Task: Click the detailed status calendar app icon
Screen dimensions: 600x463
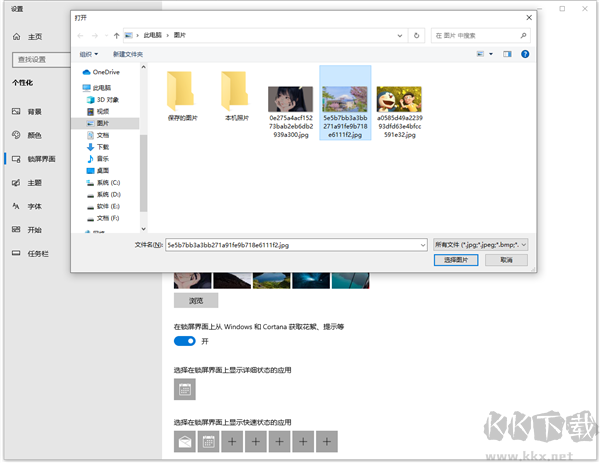Action: coord(185,389)
